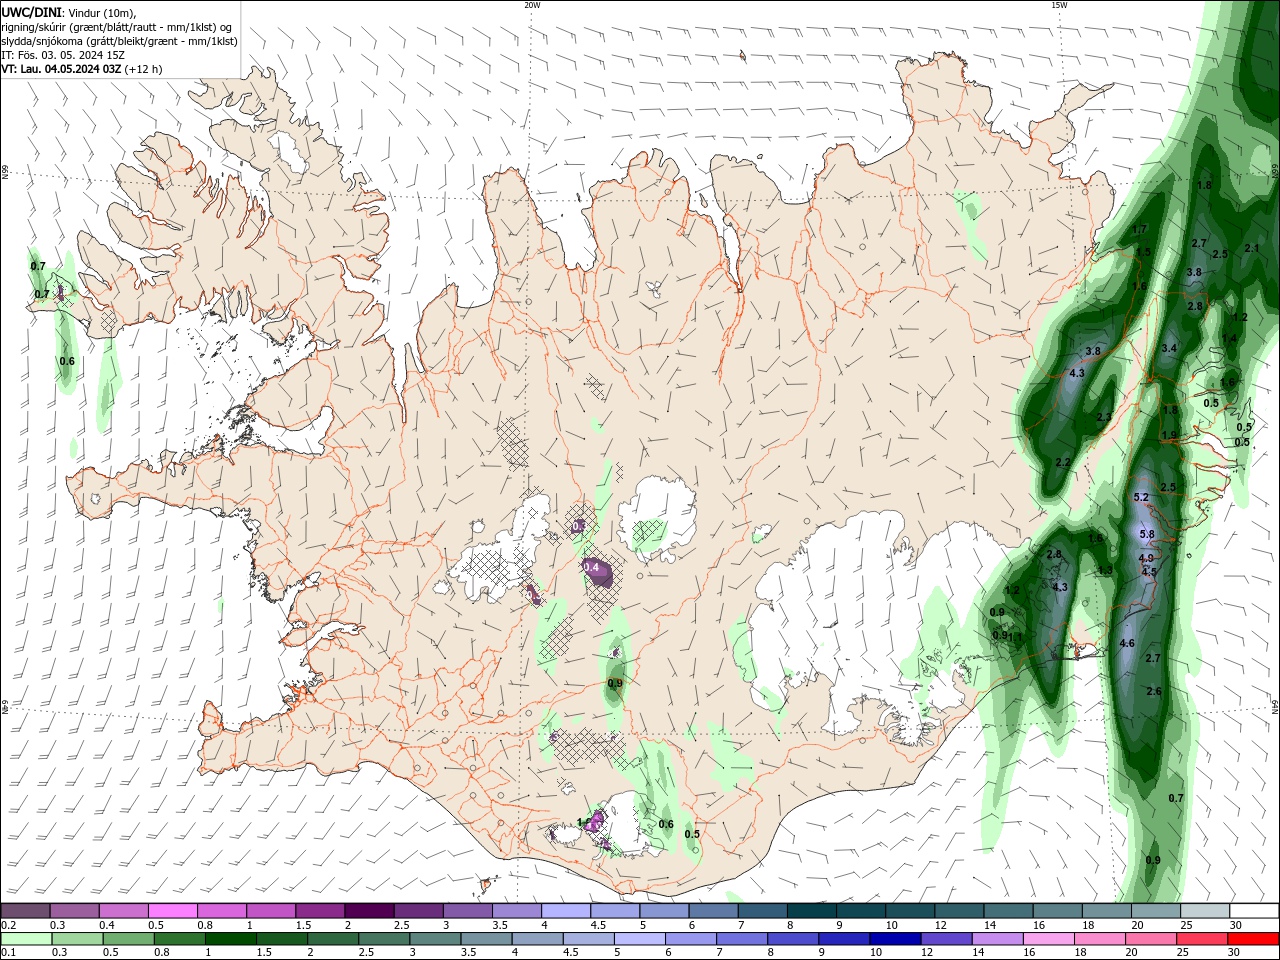Screen dimensions: 1280x960
Task: Click the 'rigning/skúrir' legend description line
Action: click(117, 27)
